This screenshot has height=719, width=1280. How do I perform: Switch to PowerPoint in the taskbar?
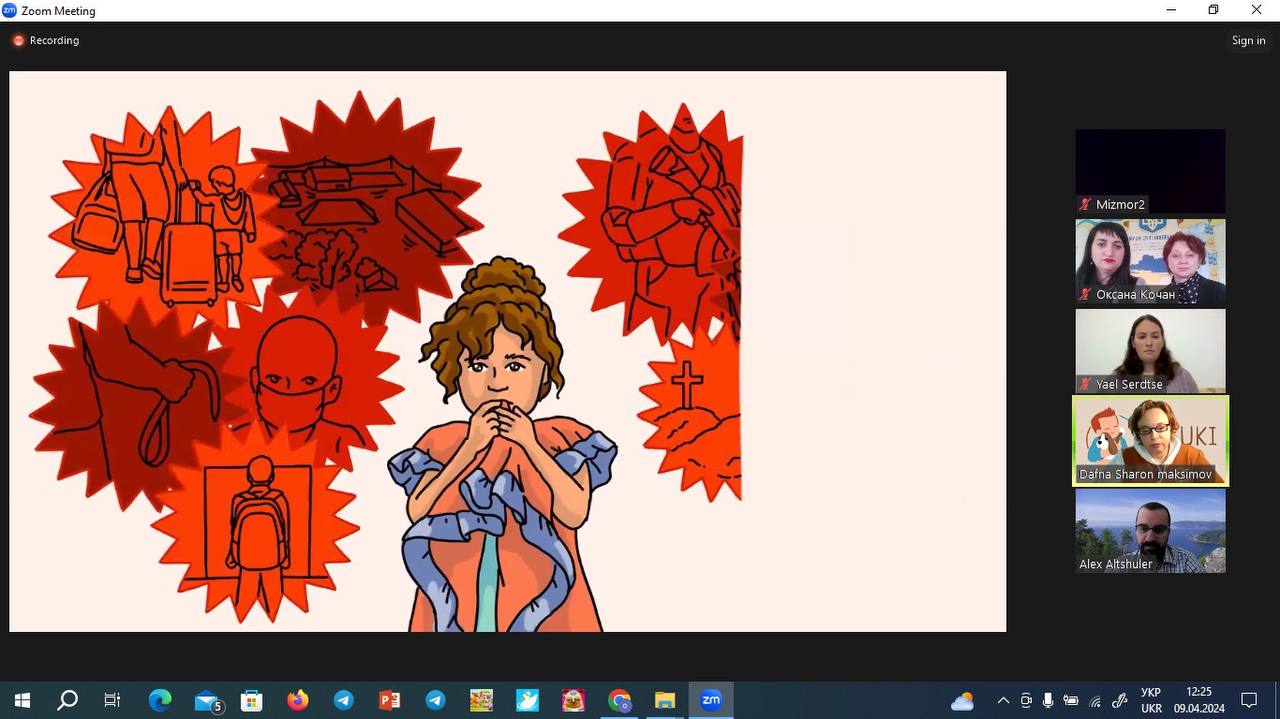tap(390, 701)
